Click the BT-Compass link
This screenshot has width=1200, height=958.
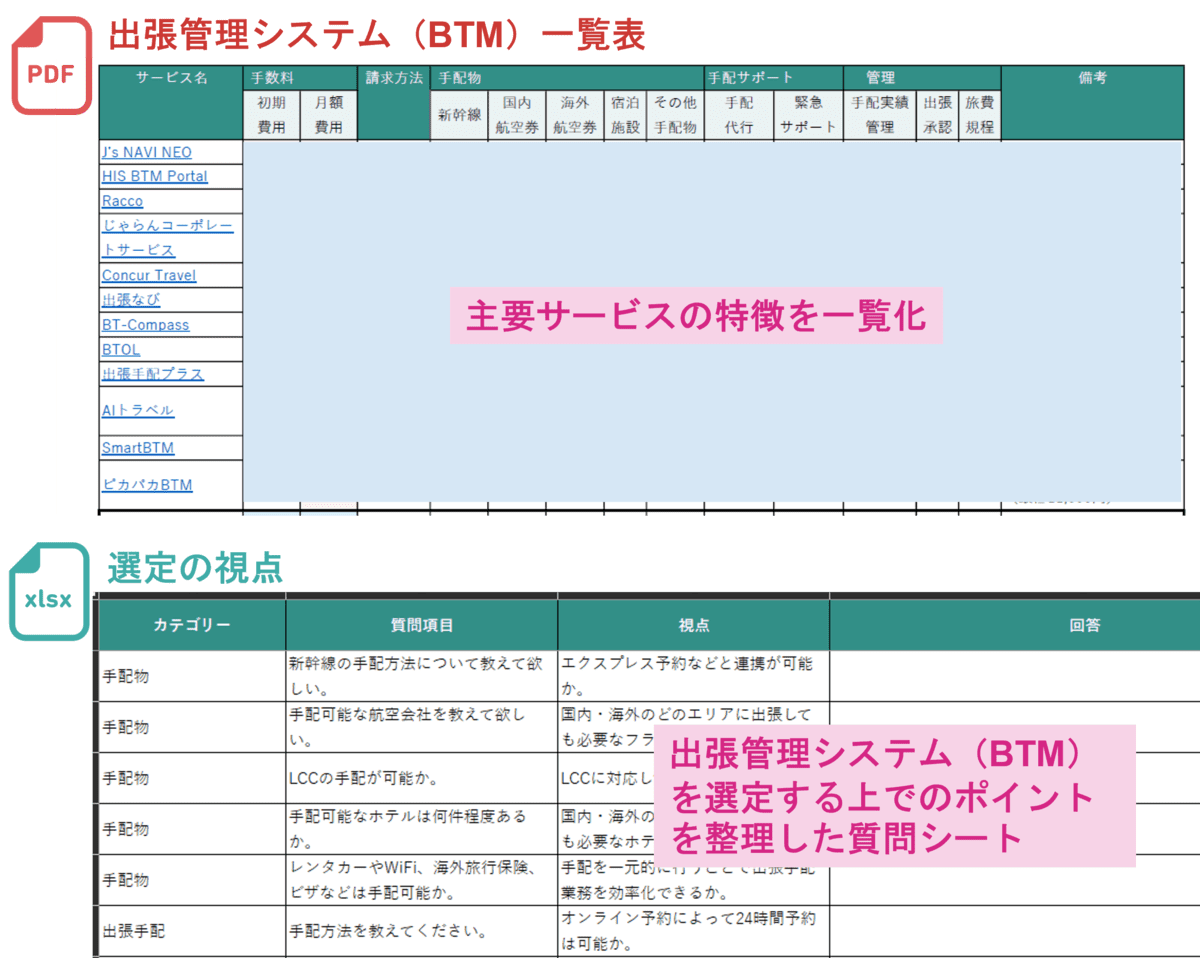145,325
